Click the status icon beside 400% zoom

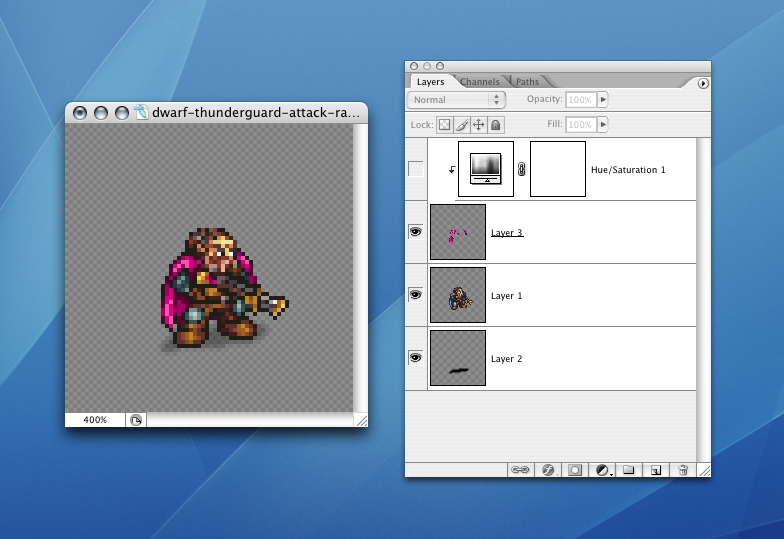click(136, 420)
